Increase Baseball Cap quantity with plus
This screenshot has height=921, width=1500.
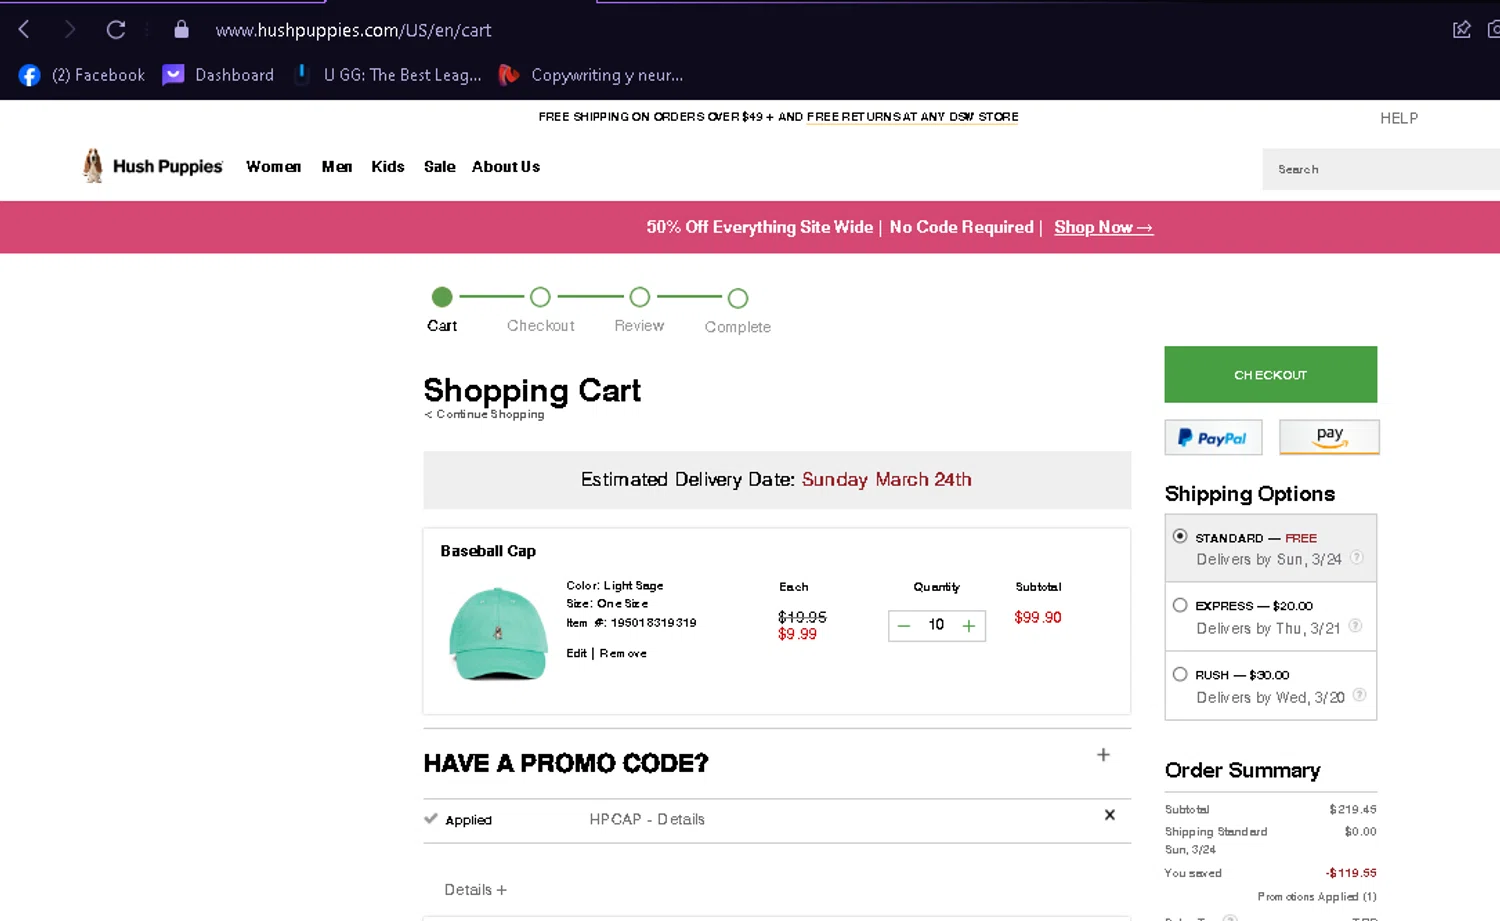click(x=969, y=626)
